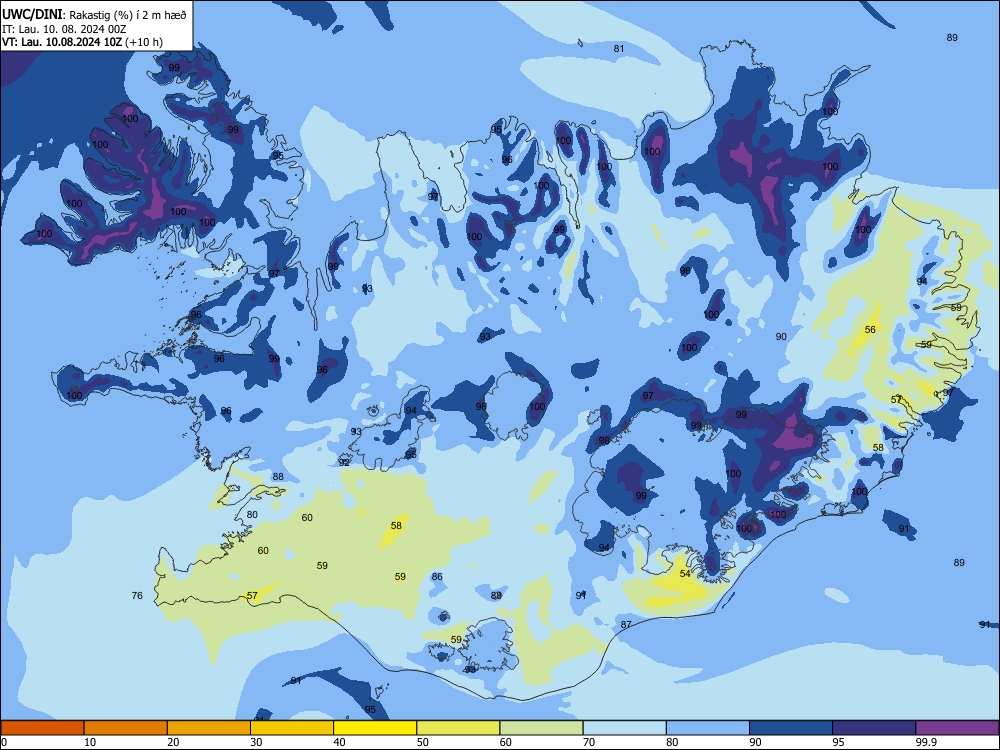Click the light blue 80–90 legend swatch
This screenshot has height=750, width=1000.
pos(707,728)
